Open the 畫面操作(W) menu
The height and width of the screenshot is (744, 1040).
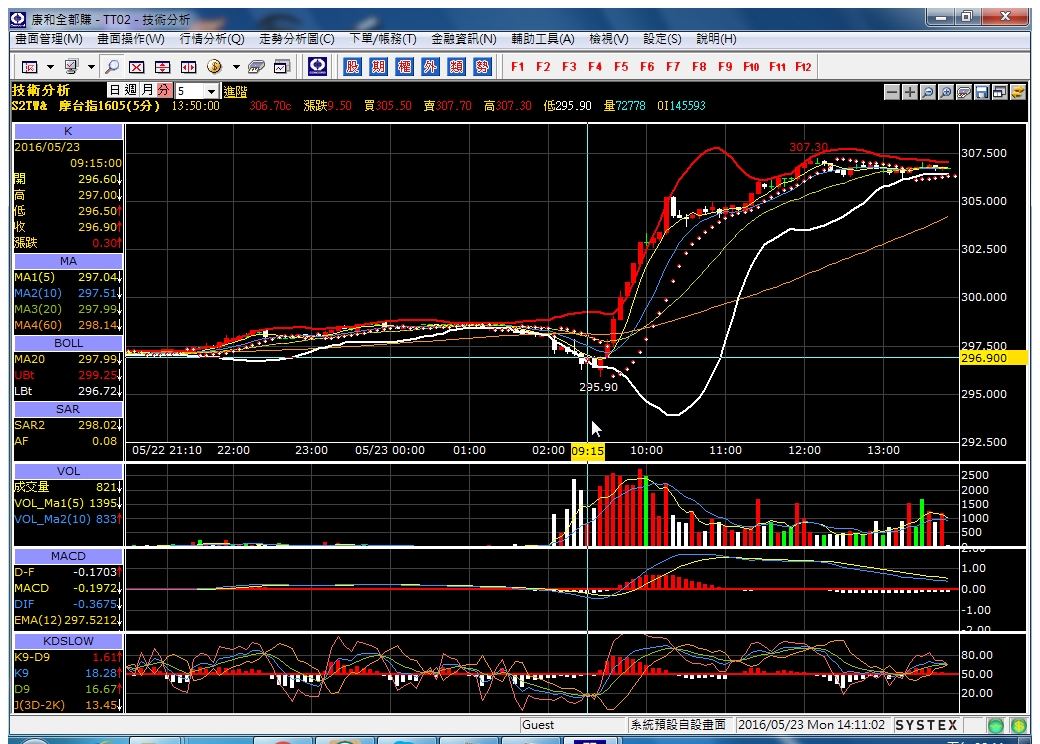coord(131,39)
